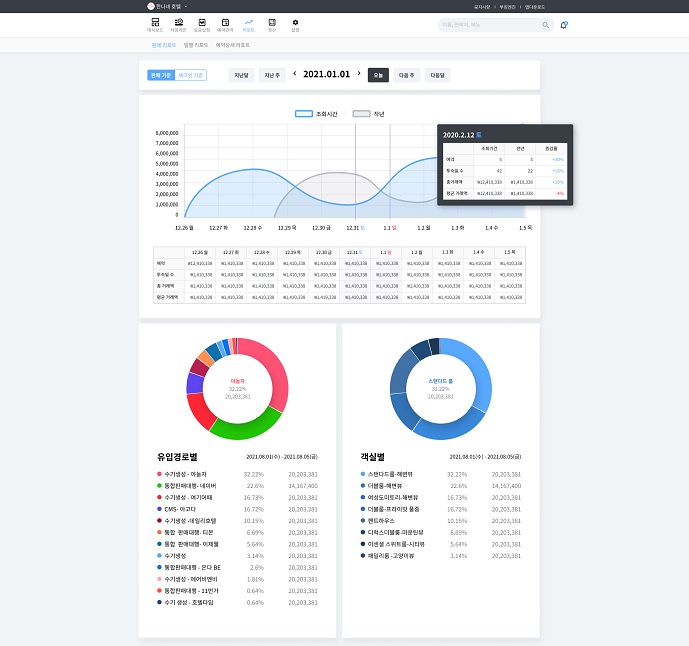Click the 8,000,000 y-axis label
The image size is (689, 646).
(167, 133)
